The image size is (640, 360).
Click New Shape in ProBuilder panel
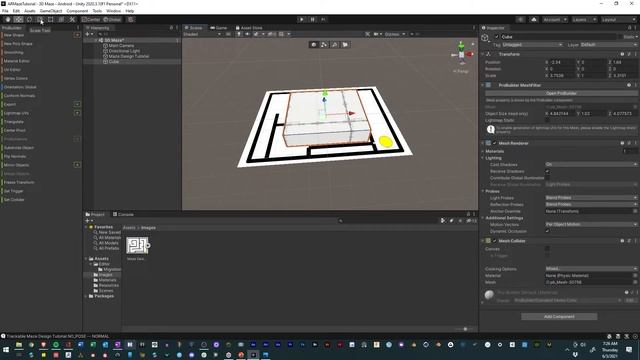(x=14, y=35)
